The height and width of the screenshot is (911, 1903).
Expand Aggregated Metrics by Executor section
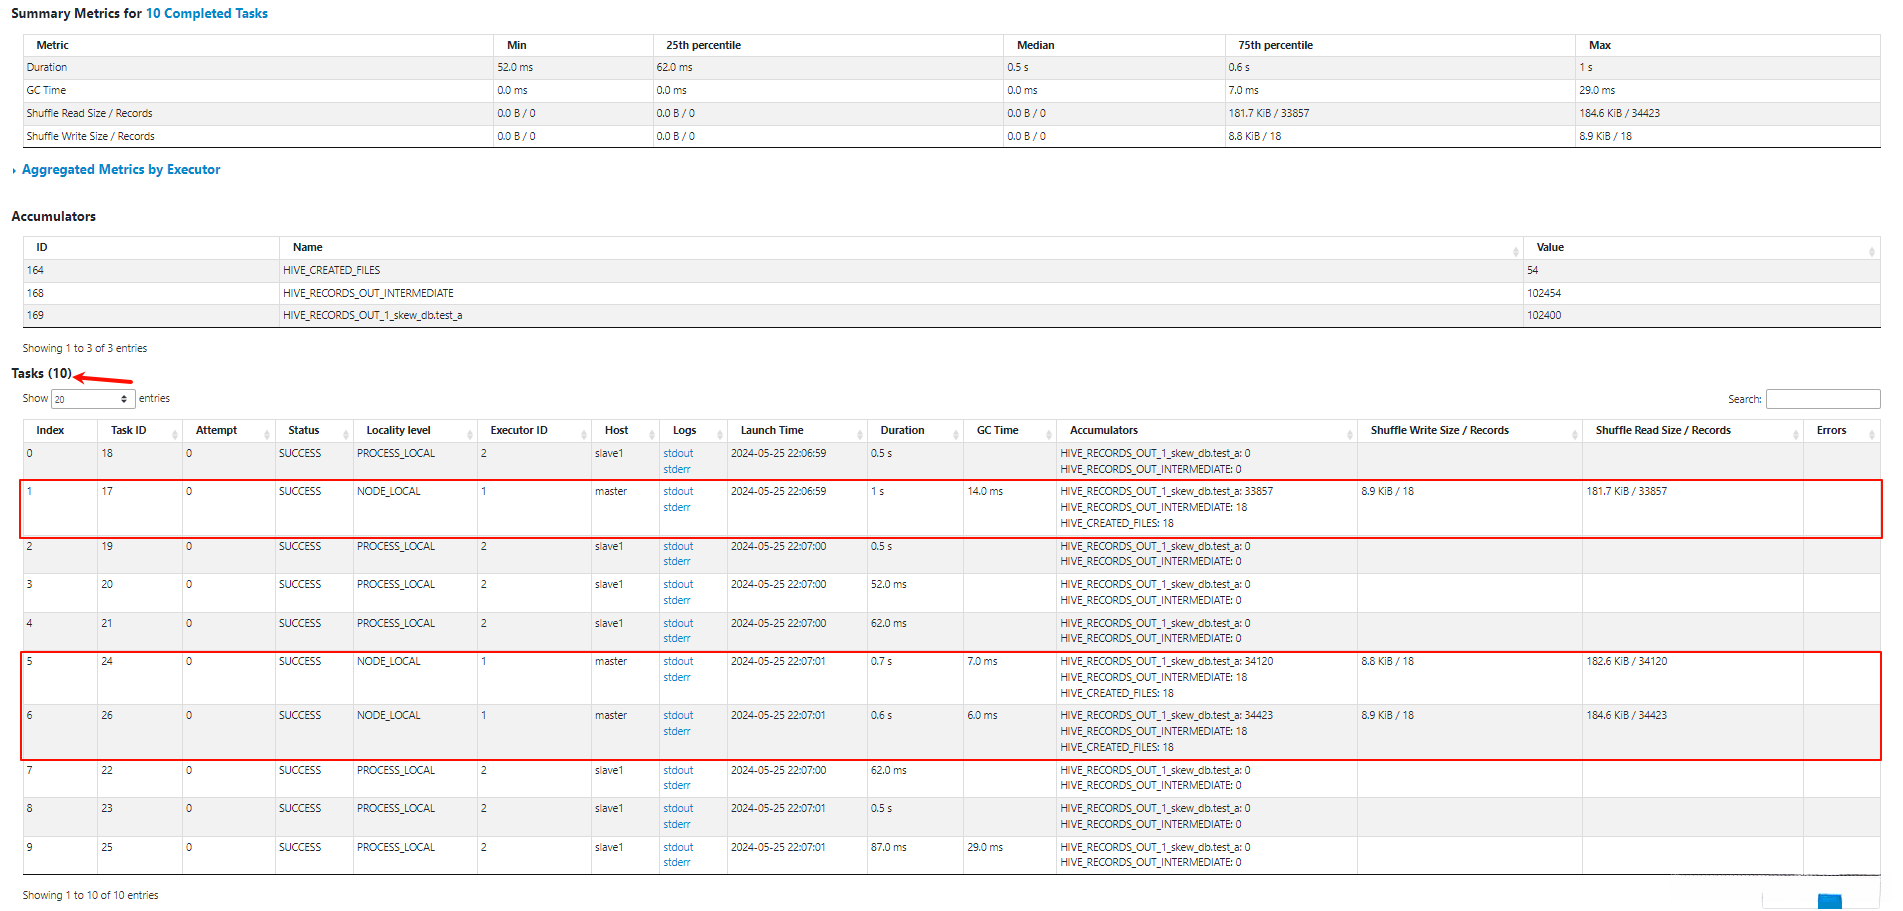point(120,170)
